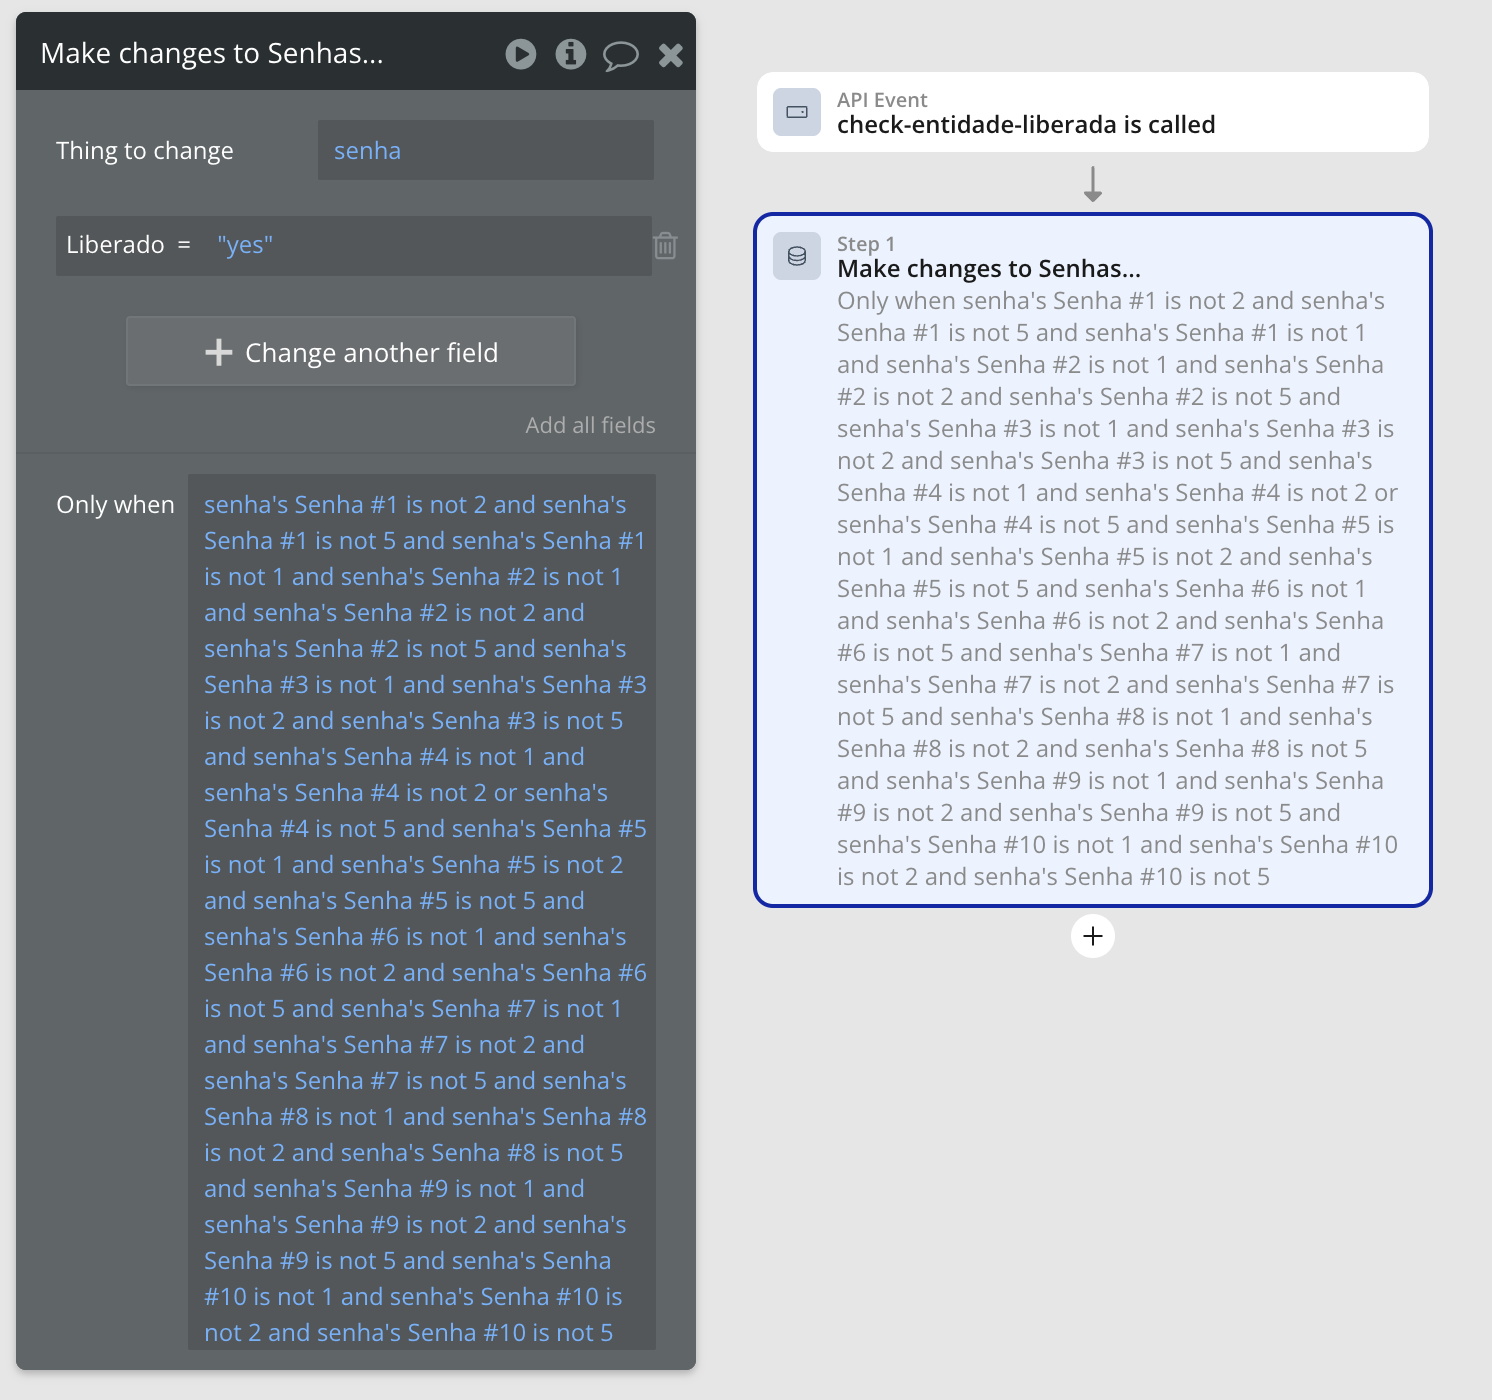
Task: Add a new step with plus button
Action: [1093, 936]
